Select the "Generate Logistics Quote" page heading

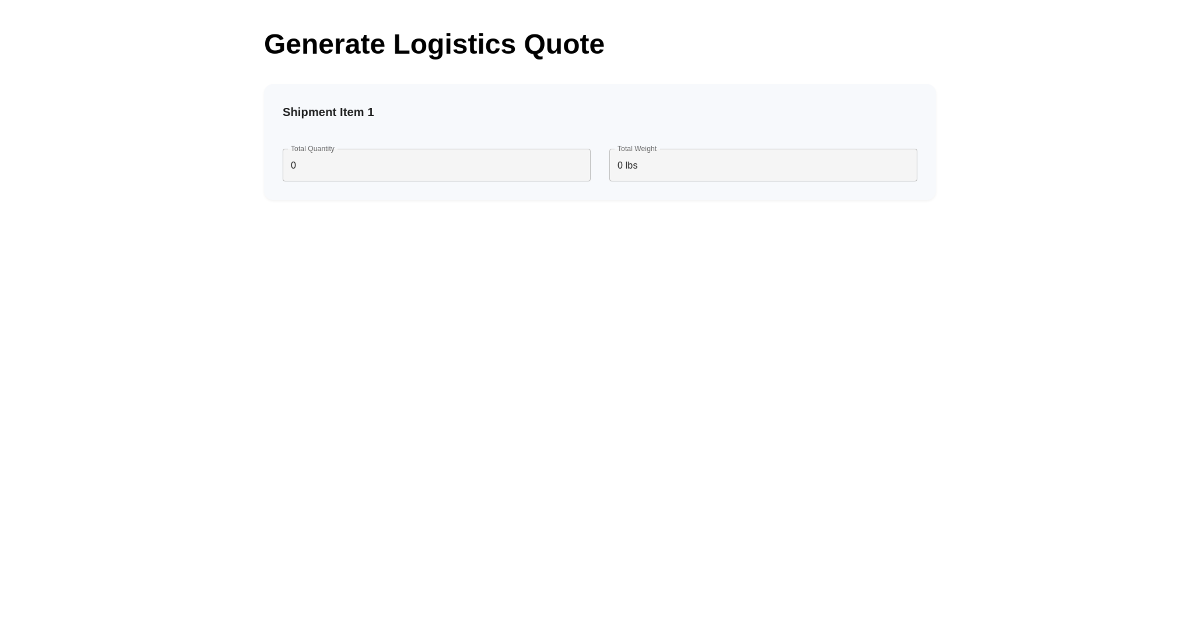tap(434, 44)
